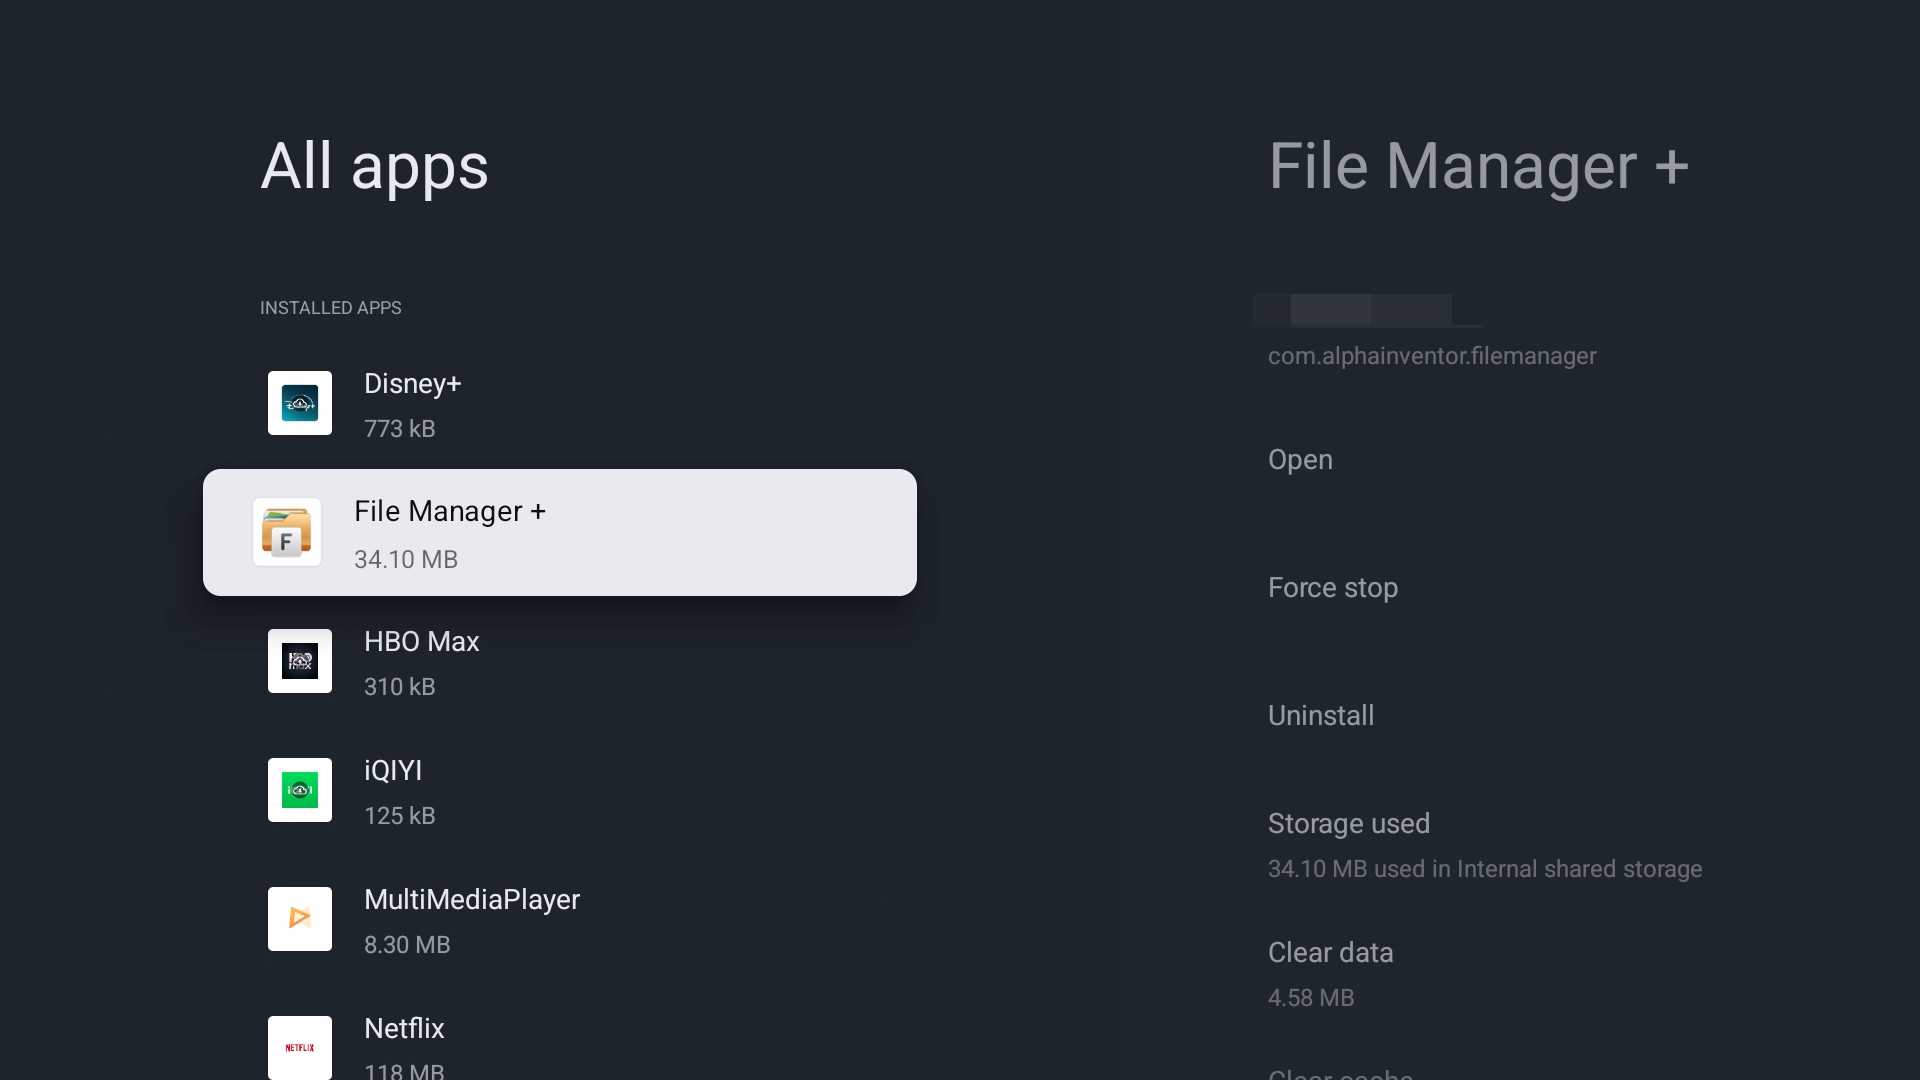Click the Disney+ app icon
The height and width of the screenshot is (1080, 1920).
coord(300,403)
